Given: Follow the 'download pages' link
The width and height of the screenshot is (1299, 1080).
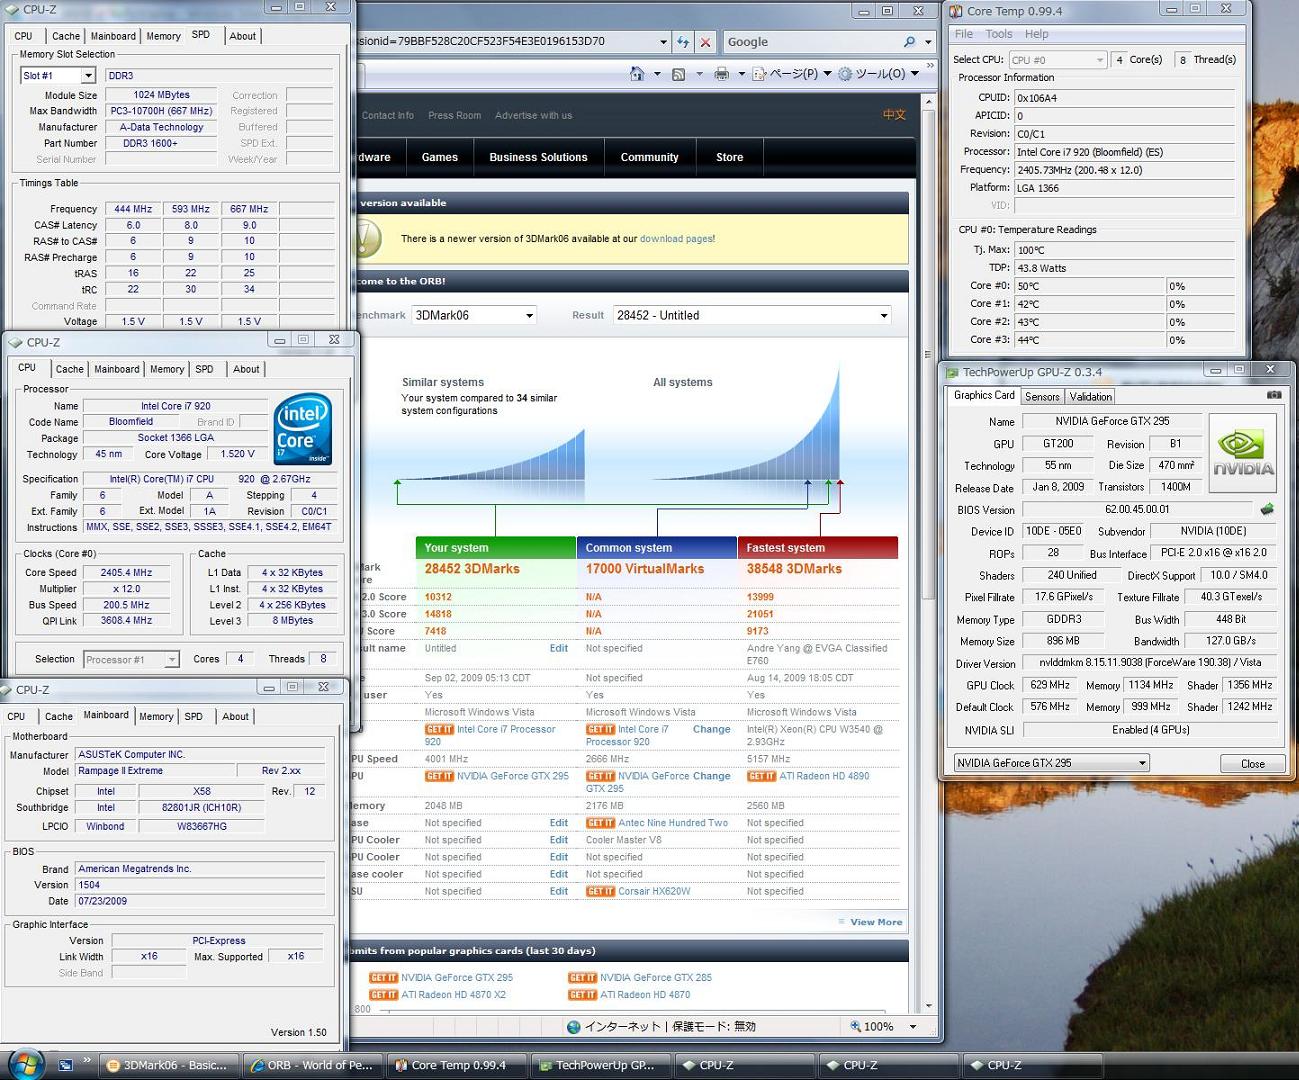Looking at the screenshot, I should tap(677, 239).
